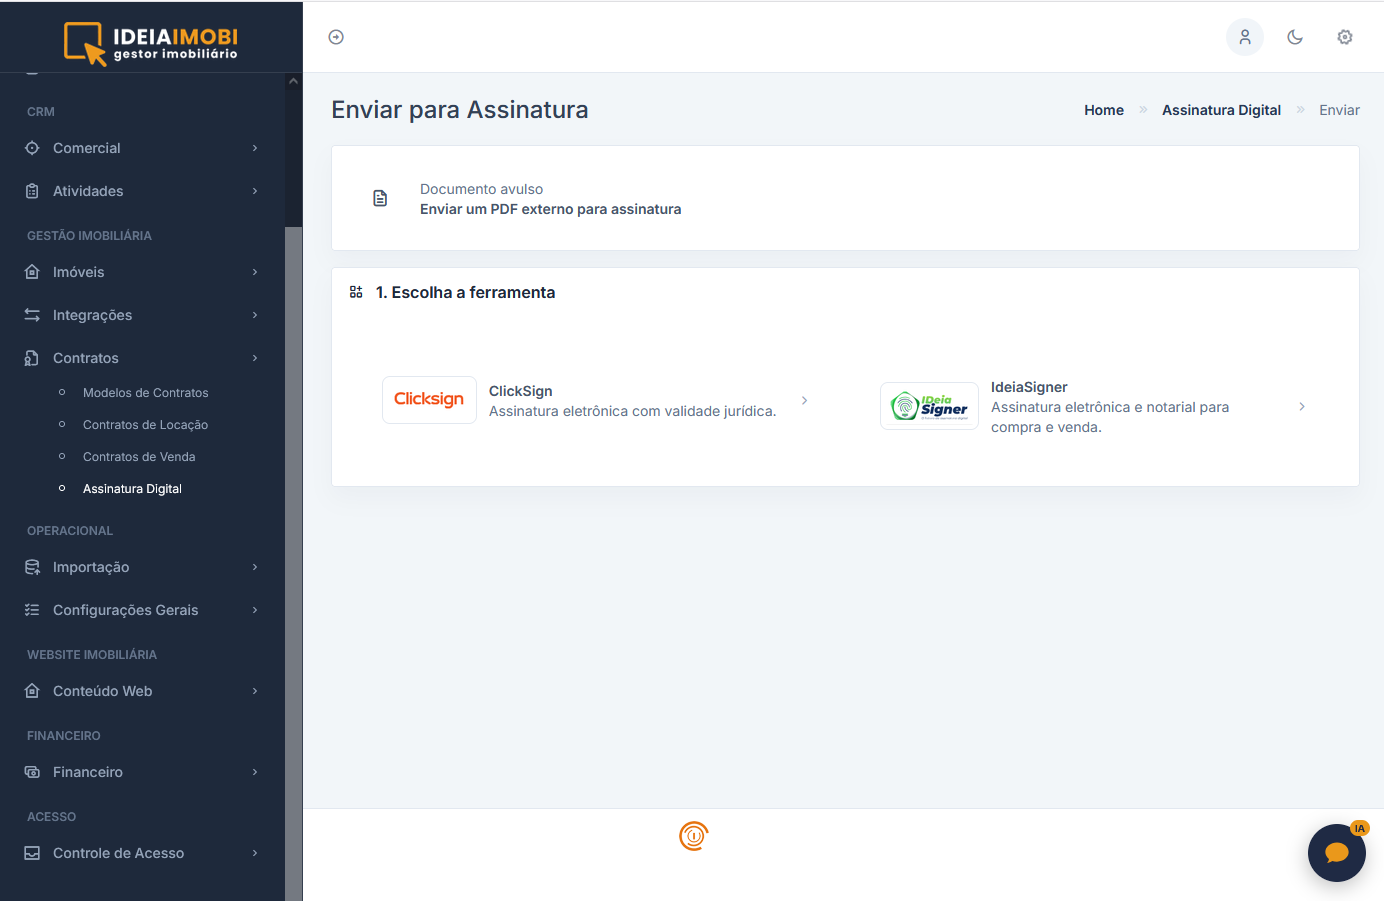Click the Imóveis house icon
This screenshot has width=1384, height=901.
coord(32,272)
